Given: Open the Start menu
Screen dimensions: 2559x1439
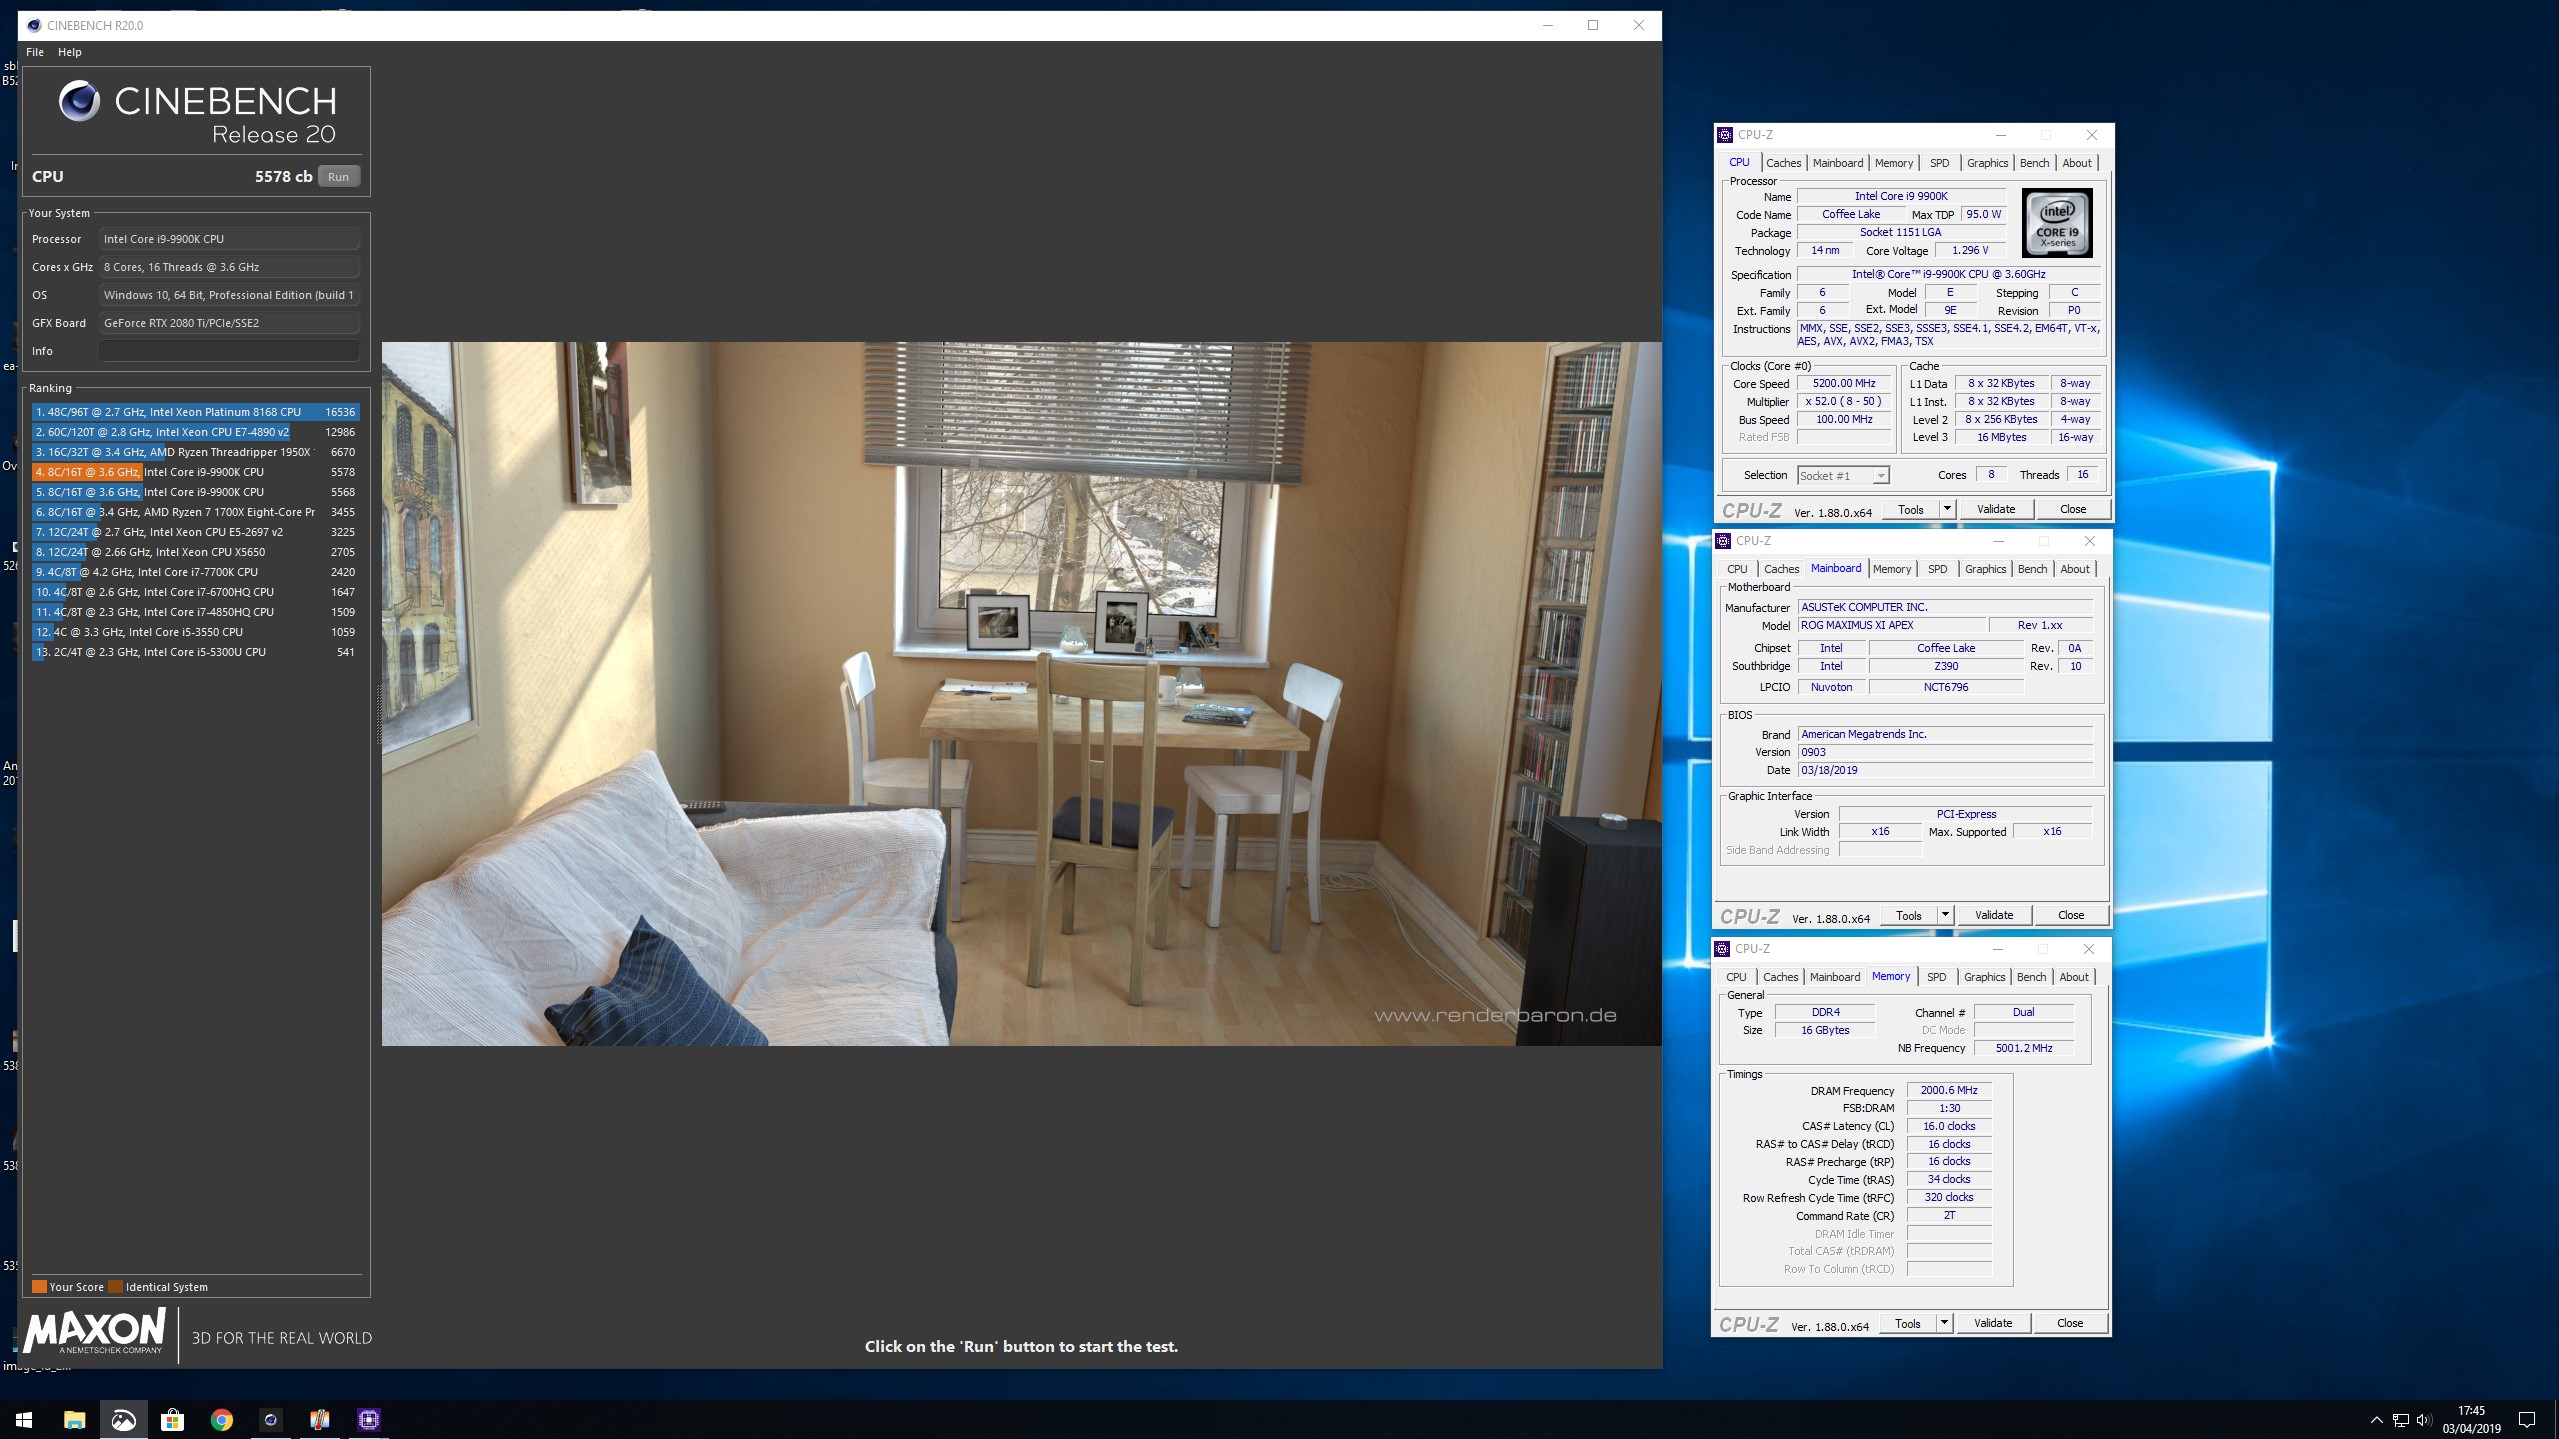Looking at the screenshot, I should [24, 1419].
